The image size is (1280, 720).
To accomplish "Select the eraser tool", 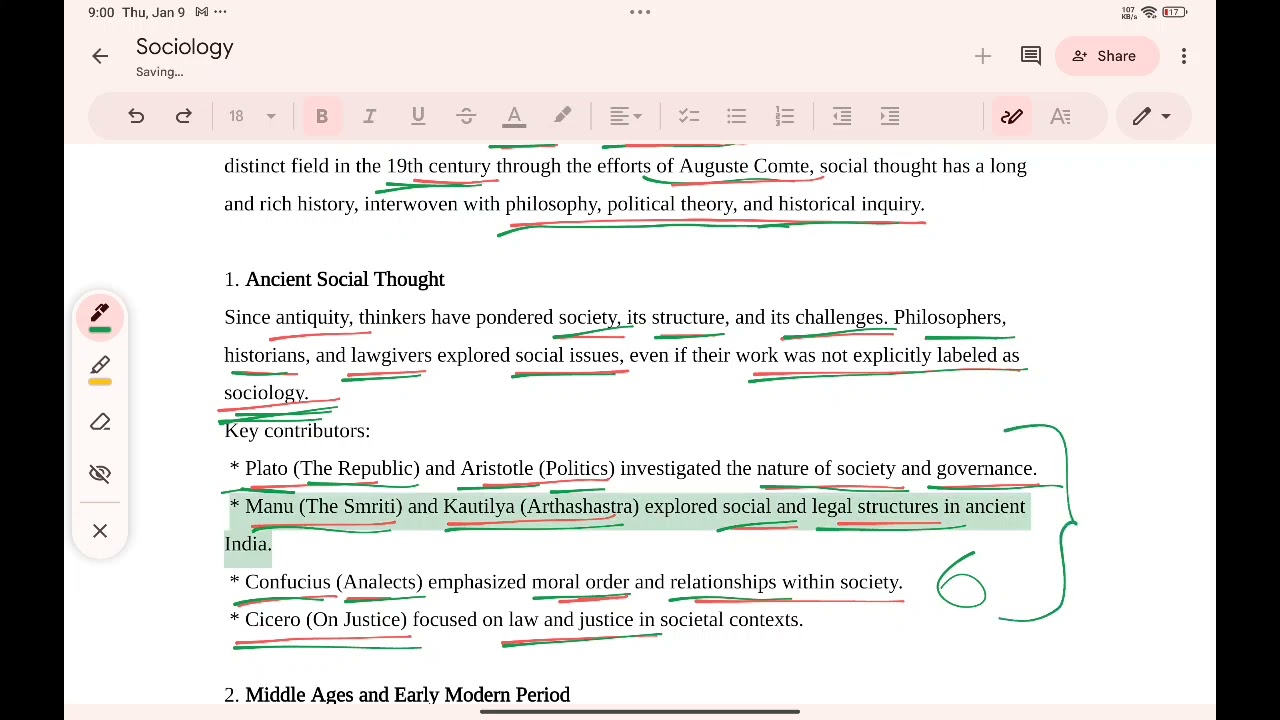I will 100,421.
